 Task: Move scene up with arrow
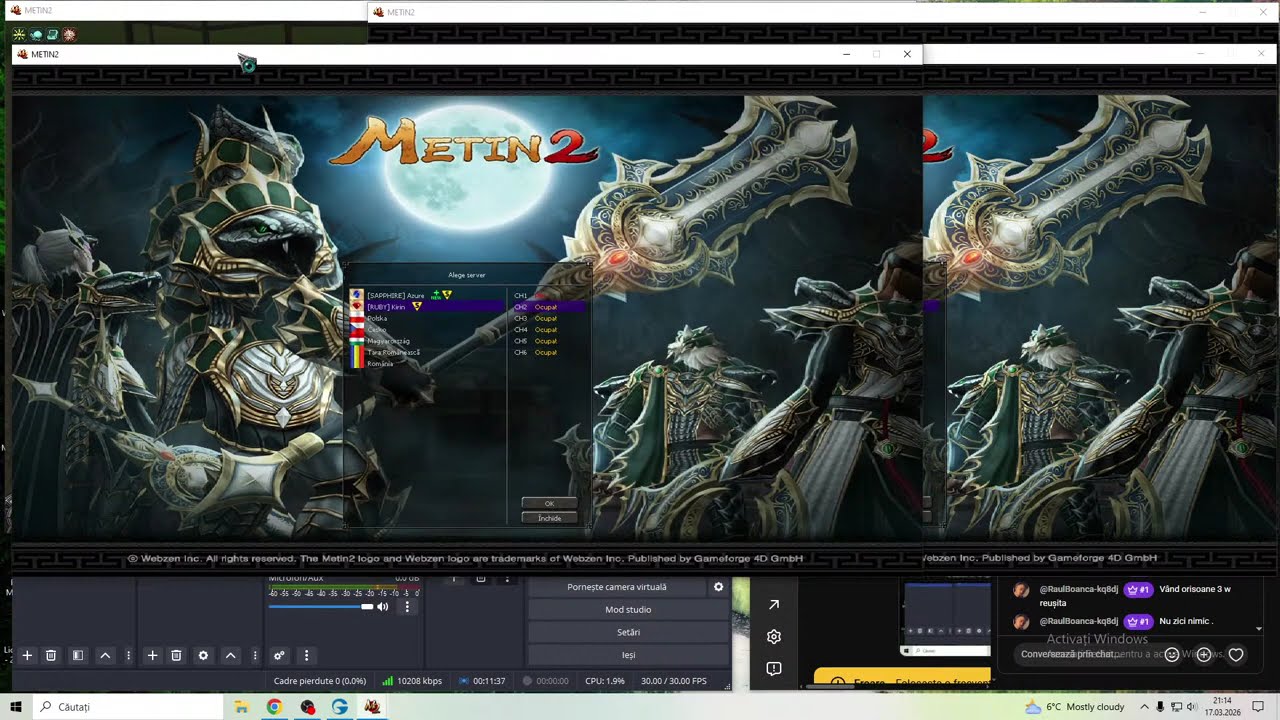105,656
